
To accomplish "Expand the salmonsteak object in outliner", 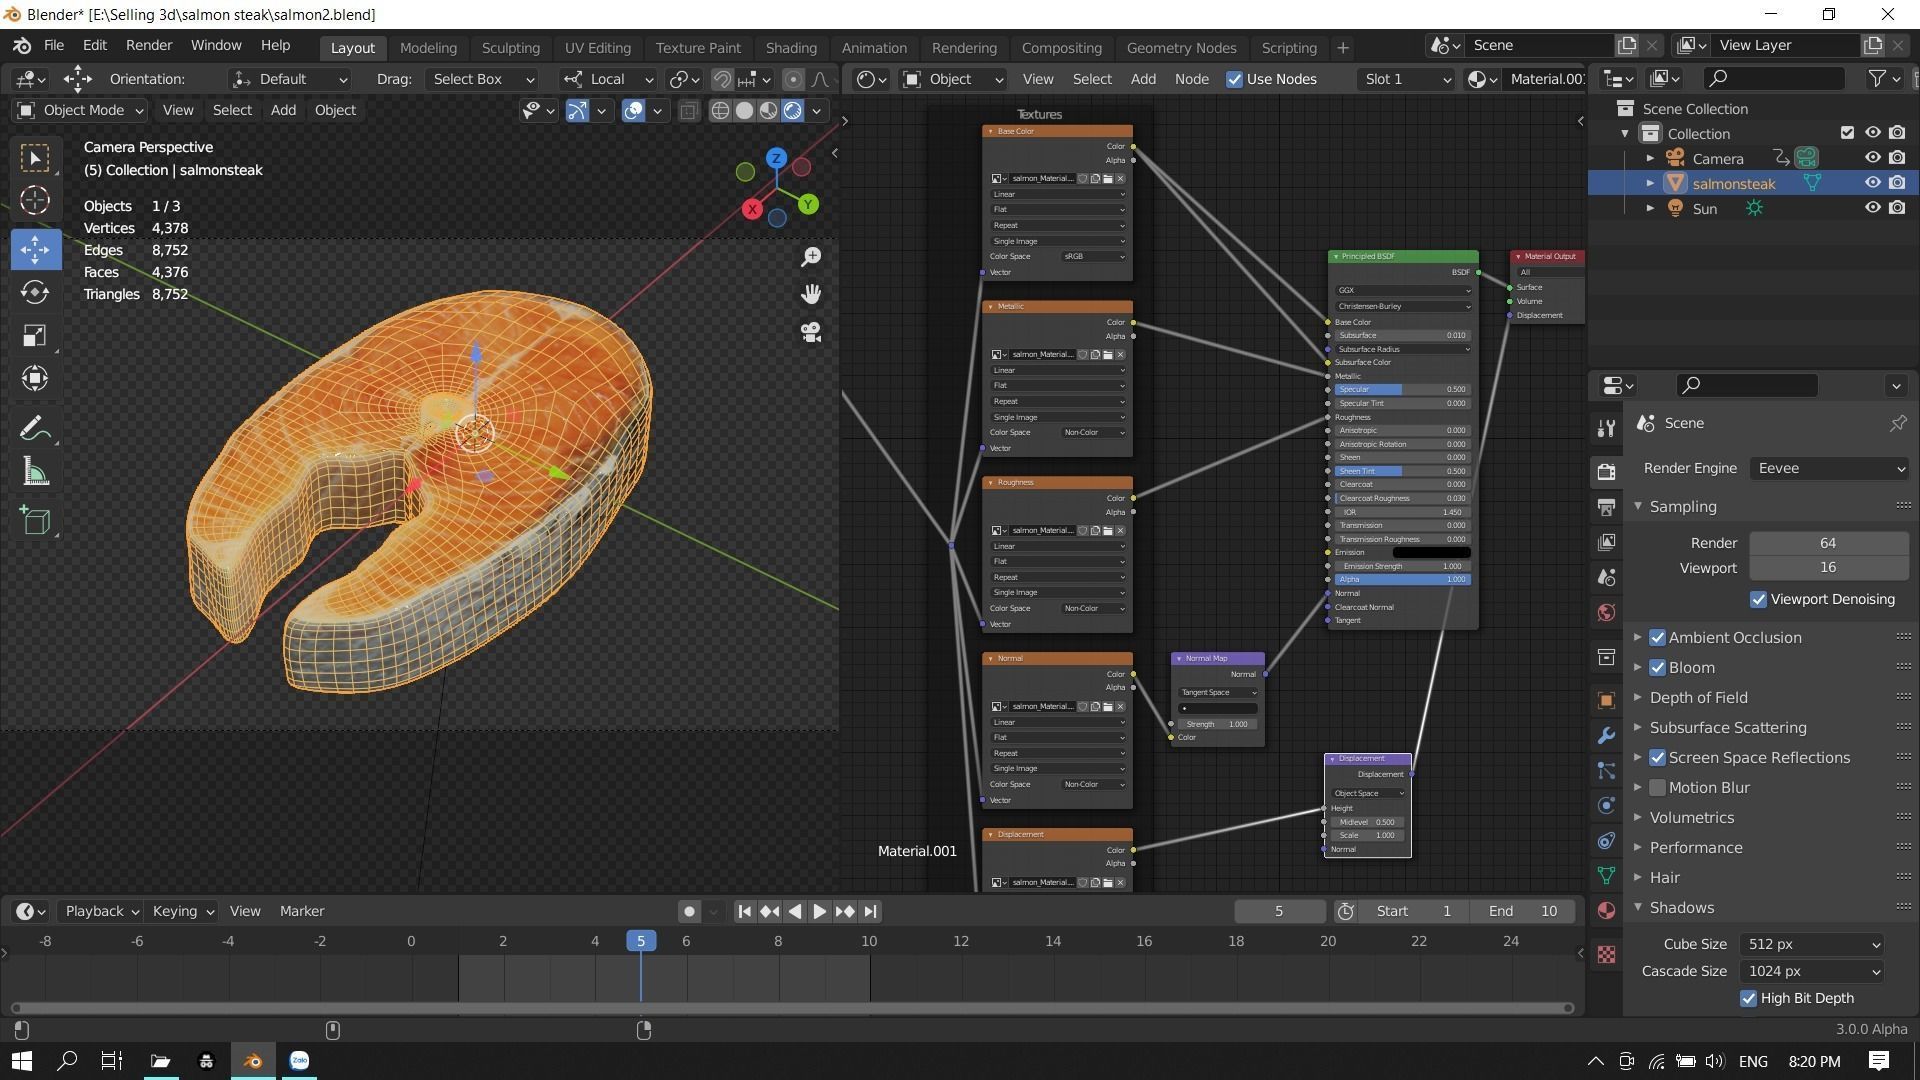I will pyautogui.click(x=1650, y=183).
